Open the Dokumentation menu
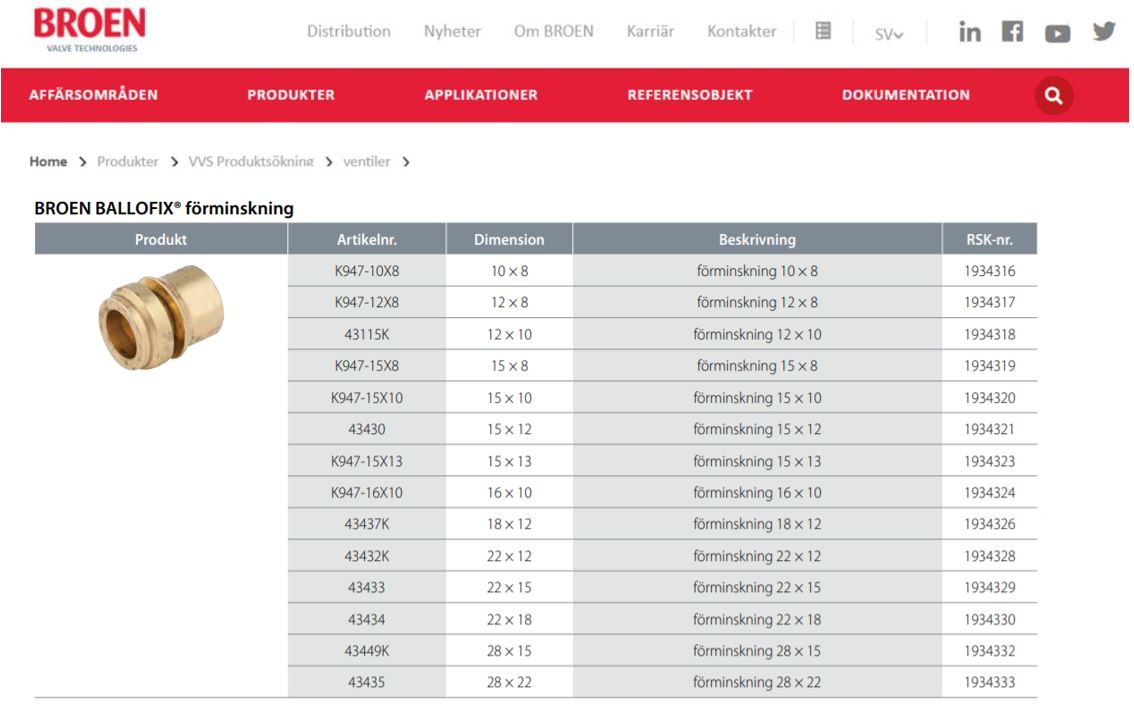This screenshot has height=713, width=1134. pyautogui.click(x=905, y=95)
